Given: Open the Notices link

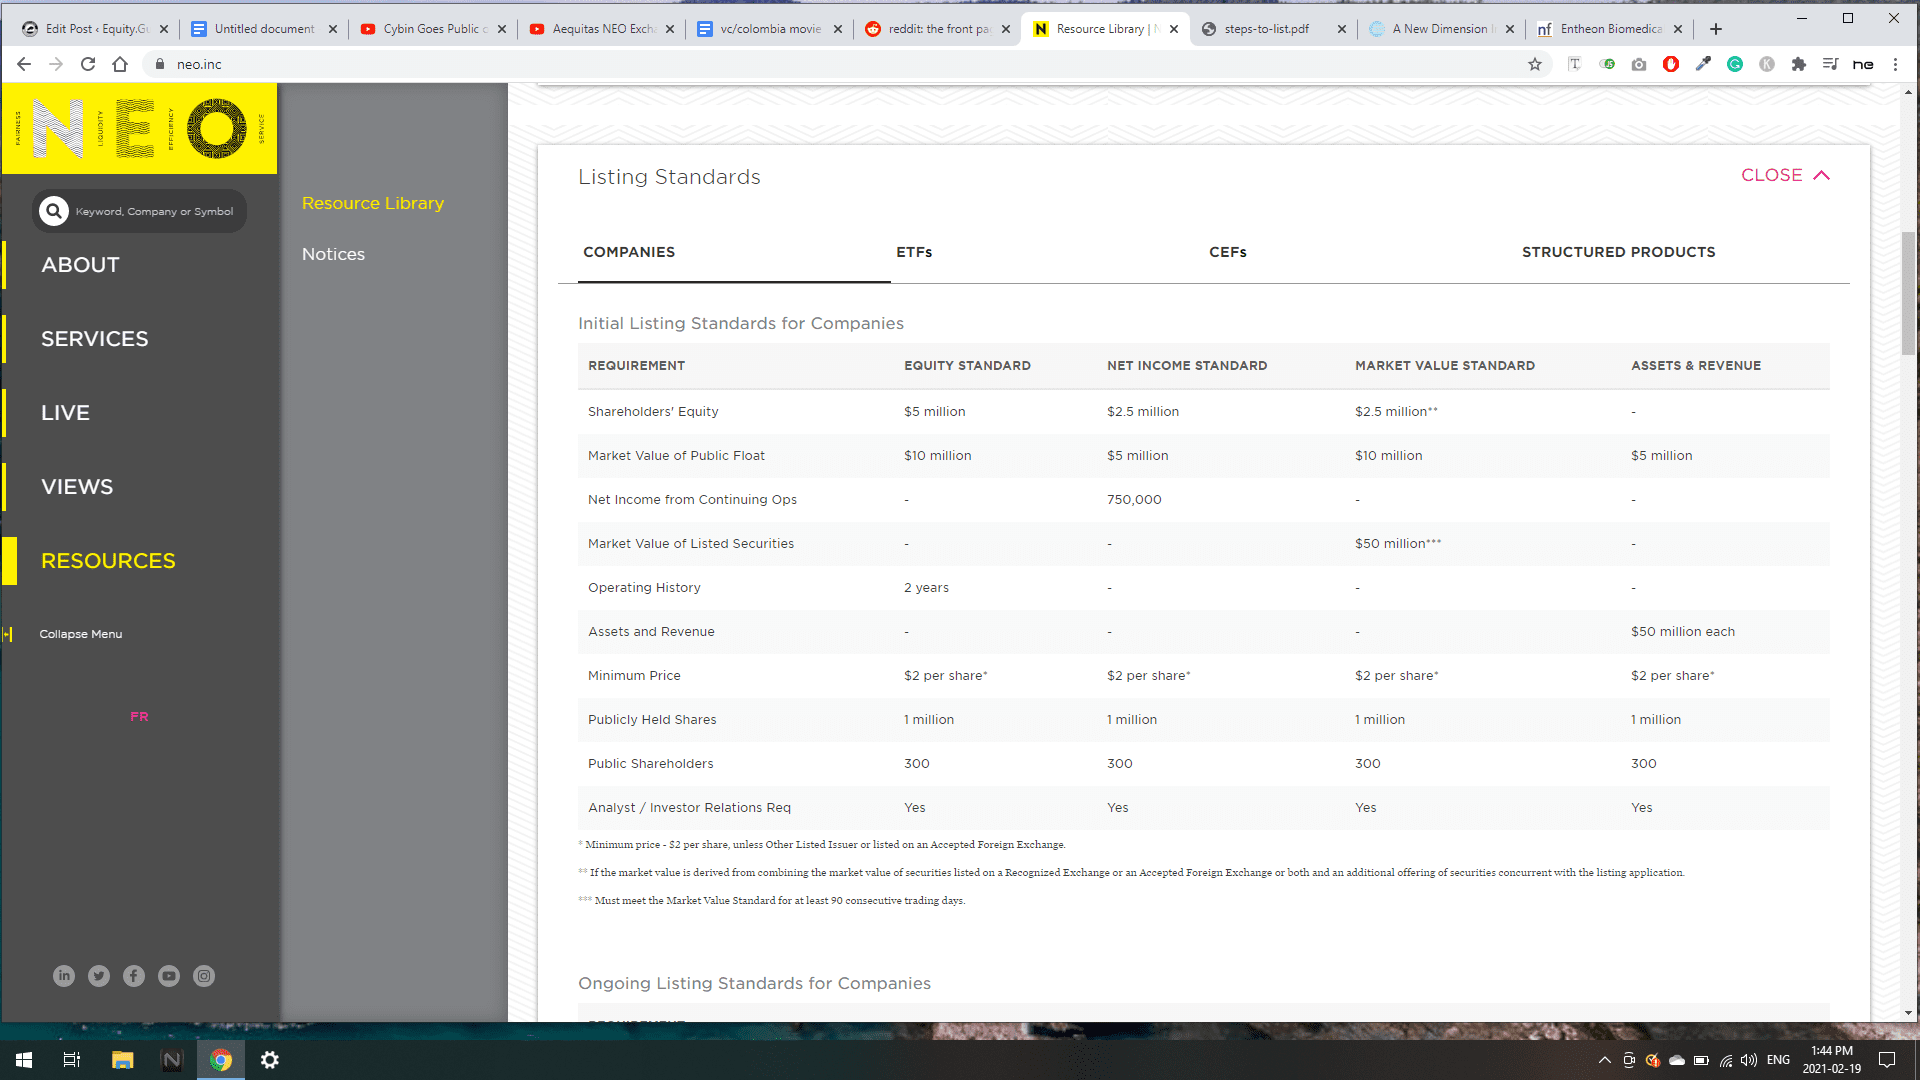Looking at the screenshot, I should tap(333, 254).
